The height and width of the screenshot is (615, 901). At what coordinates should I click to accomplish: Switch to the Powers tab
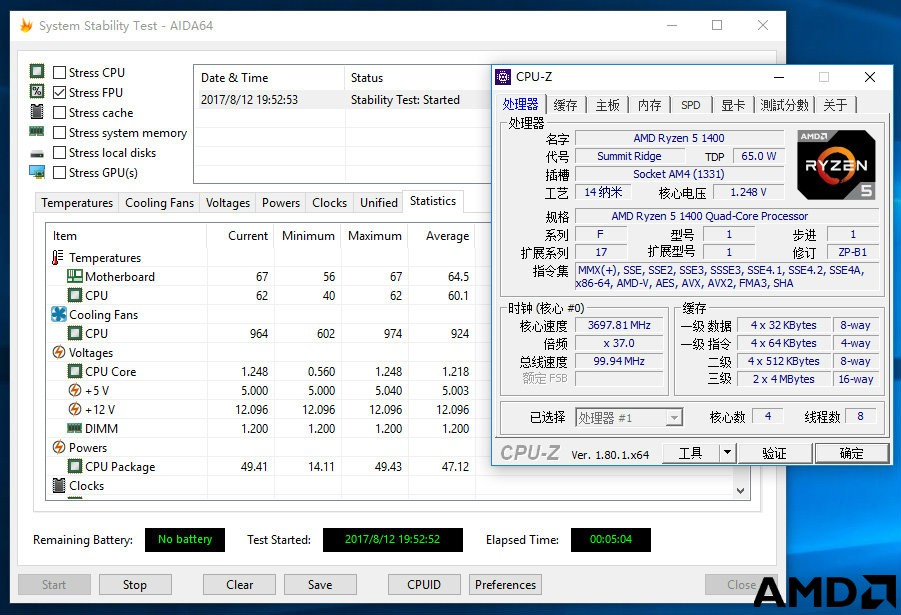pos(280,203)
